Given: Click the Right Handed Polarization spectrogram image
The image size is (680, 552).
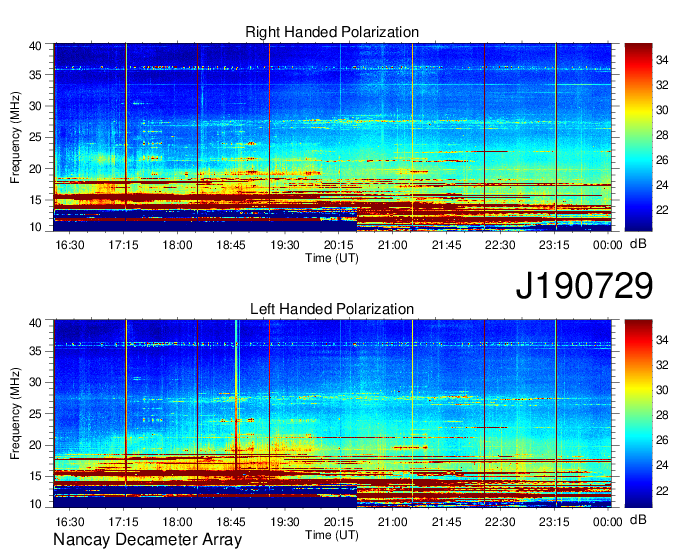Looking at the screenshot, I should (x=332, y=137).
